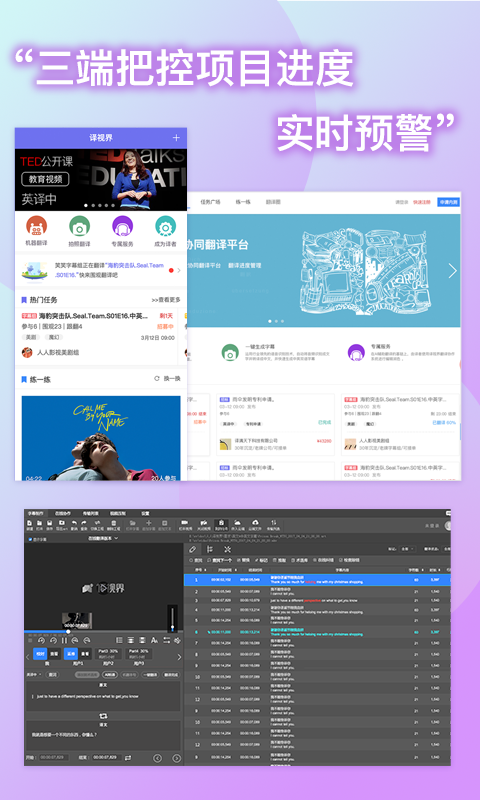Click the video progress bar in editor
Viewport: 480px width, 800px height.
[104, 632]
